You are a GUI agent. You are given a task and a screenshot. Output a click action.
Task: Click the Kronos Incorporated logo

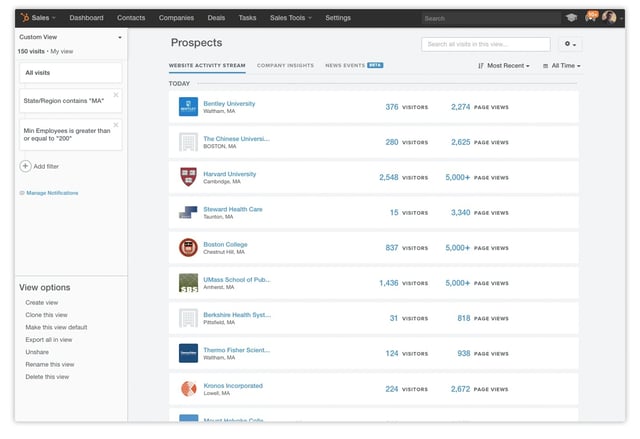point(188,388)
